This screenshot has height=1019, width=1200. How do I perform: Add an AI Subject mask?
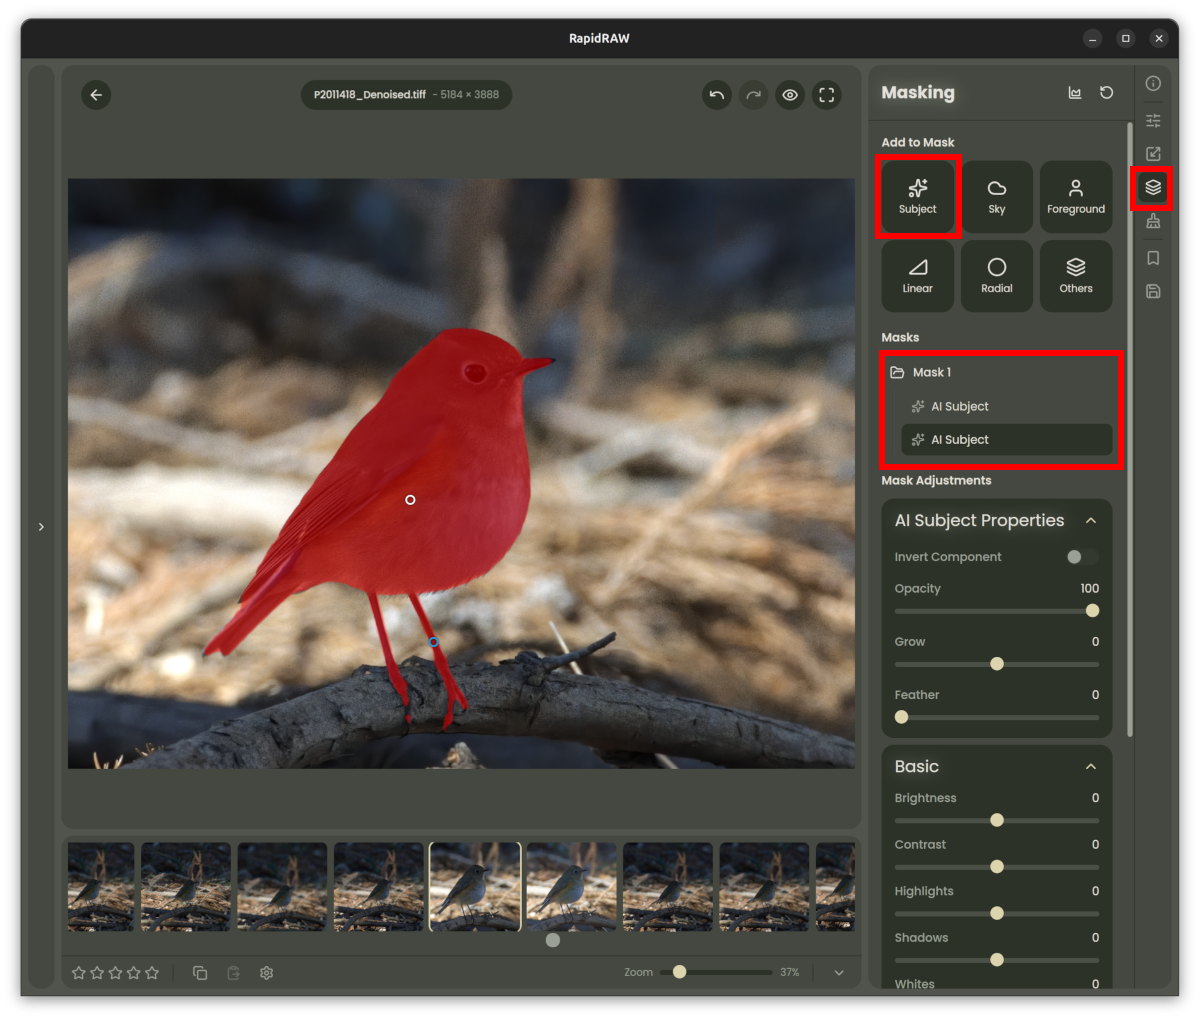click(x=918, y=197)
